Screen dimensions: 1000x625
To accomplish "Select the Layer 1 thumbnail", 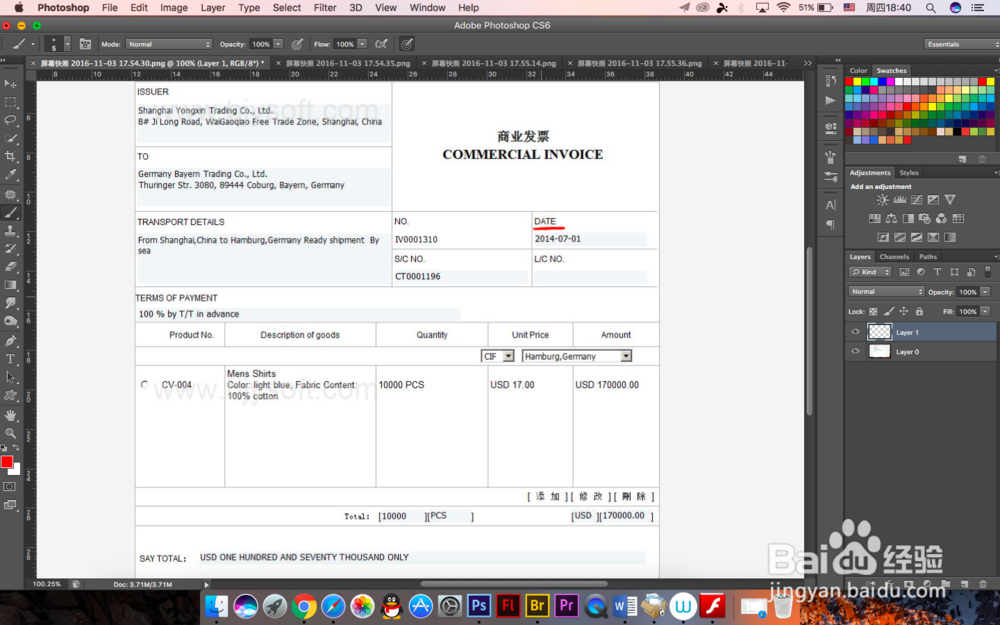I will [879, 332].
